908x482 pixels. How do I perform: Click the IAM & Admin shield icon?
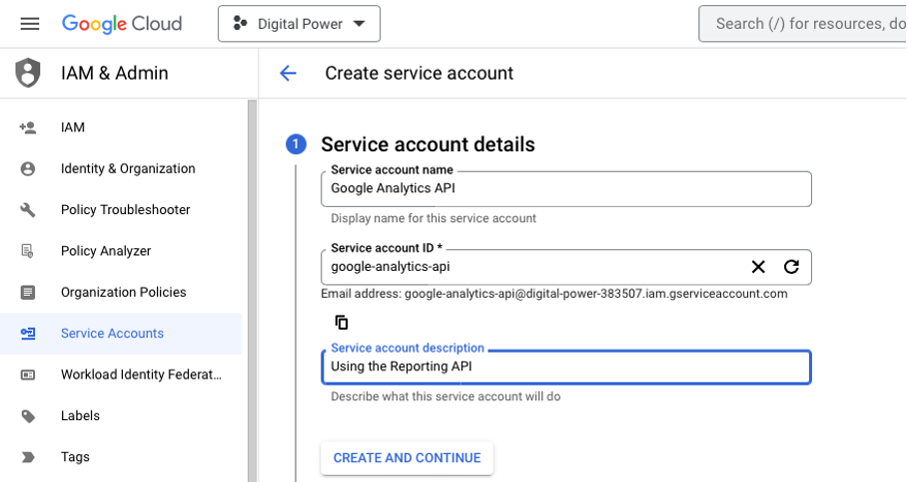(x=28, y=73)
